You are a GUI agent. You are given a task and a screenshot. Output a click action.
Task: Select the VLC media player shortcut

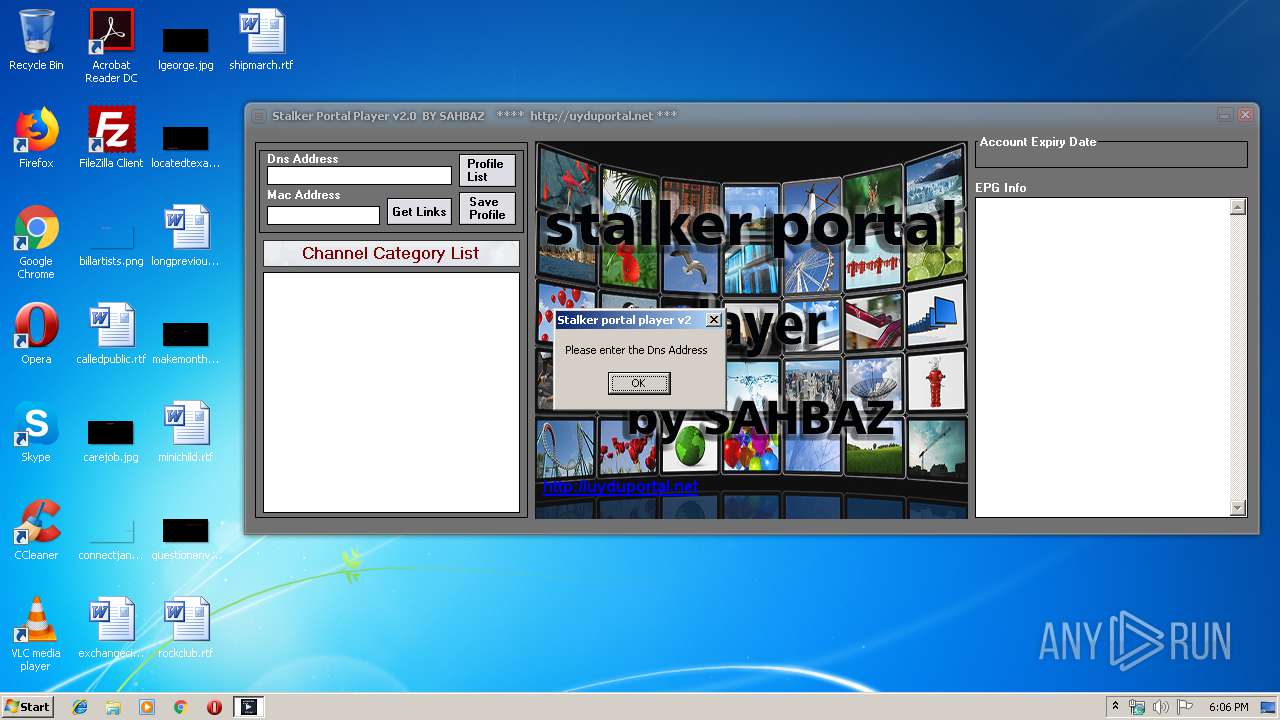click(36, 635)
